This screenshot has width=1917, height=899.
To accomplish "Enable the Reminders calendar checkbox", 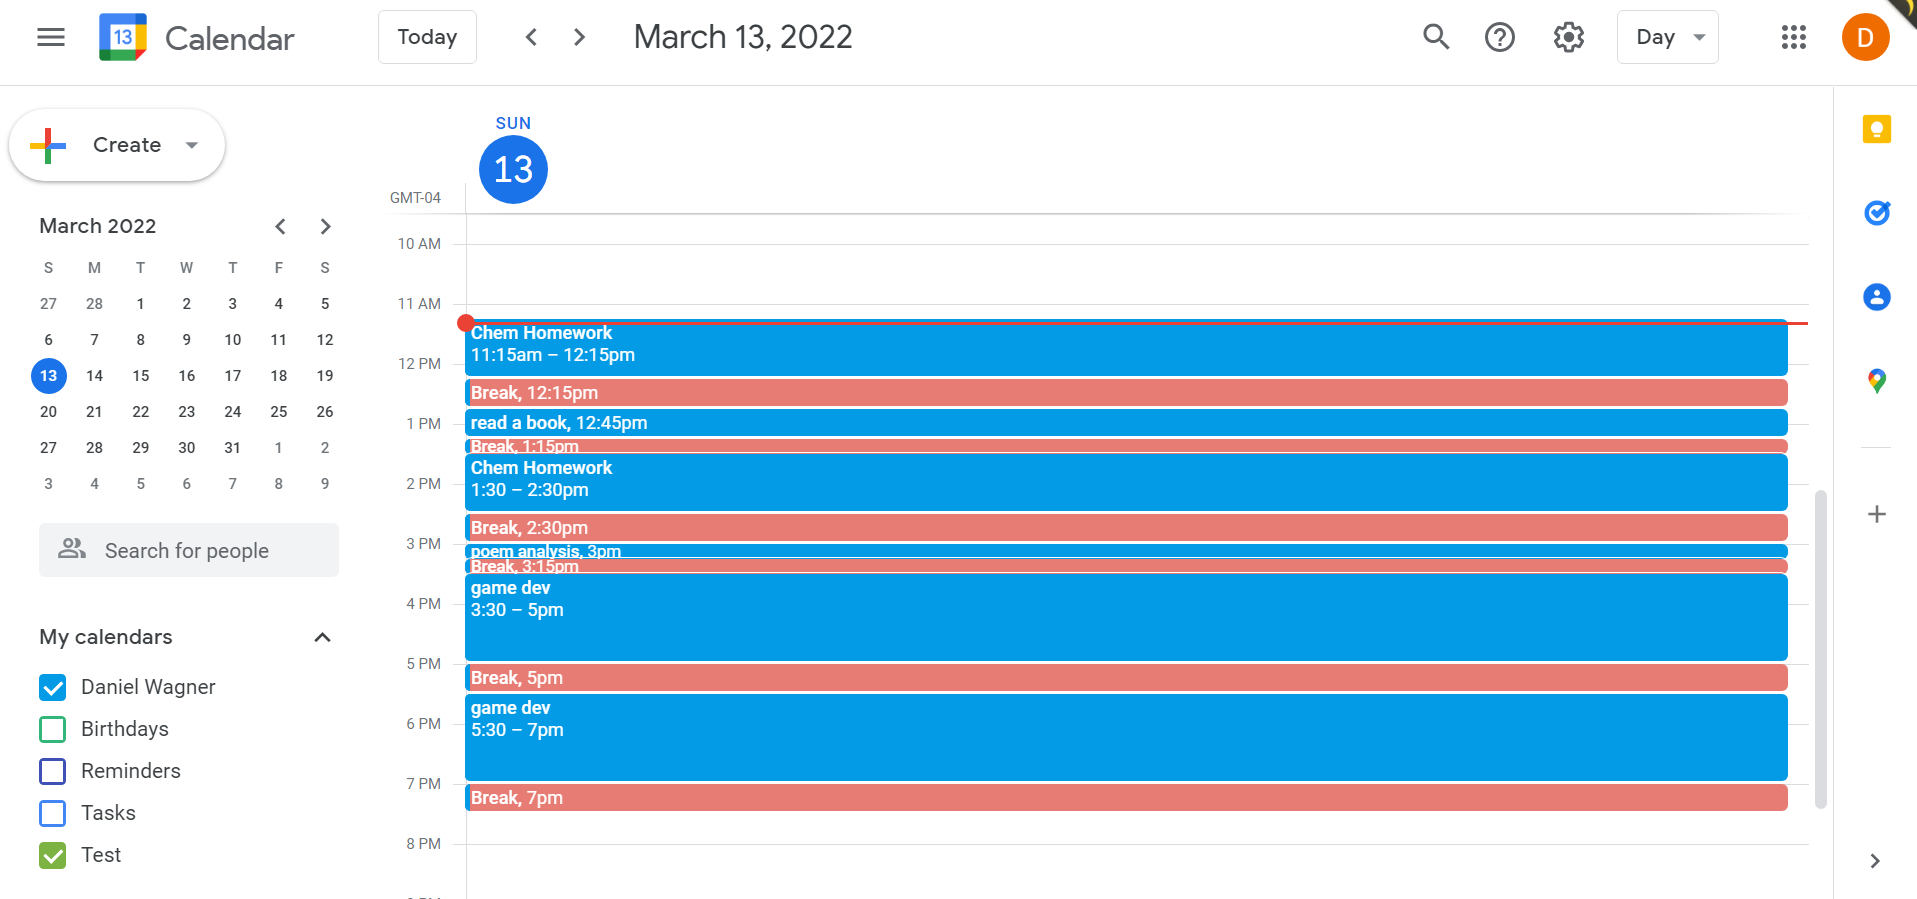I will pyautogui.click(x=53, y=771).
